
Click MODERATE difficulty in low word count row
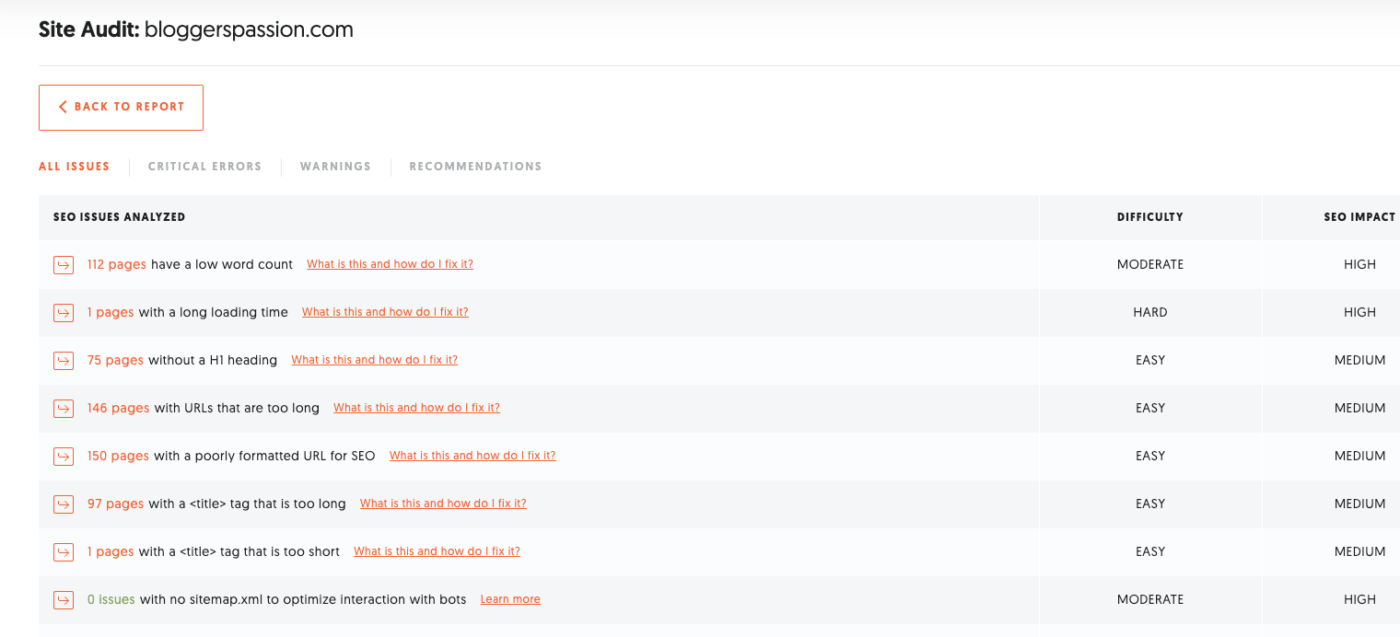tap(1150, 264)
